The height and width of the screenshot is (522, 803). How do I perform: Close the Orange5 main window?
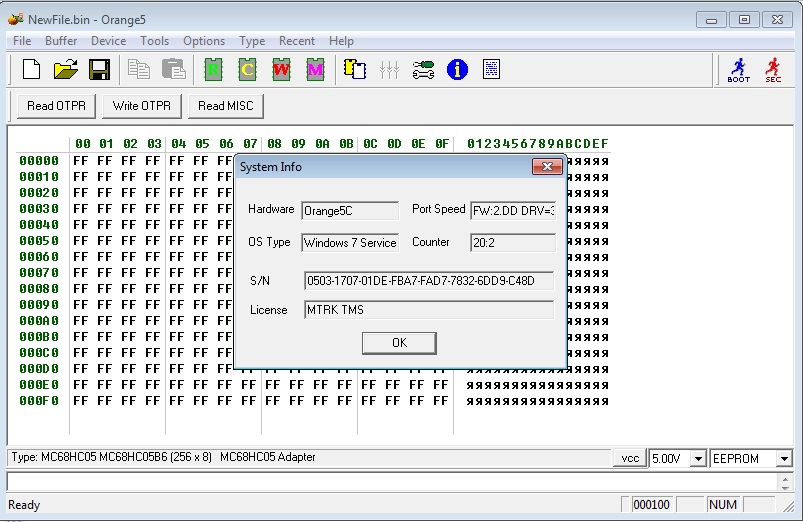[x=777, y=20]
